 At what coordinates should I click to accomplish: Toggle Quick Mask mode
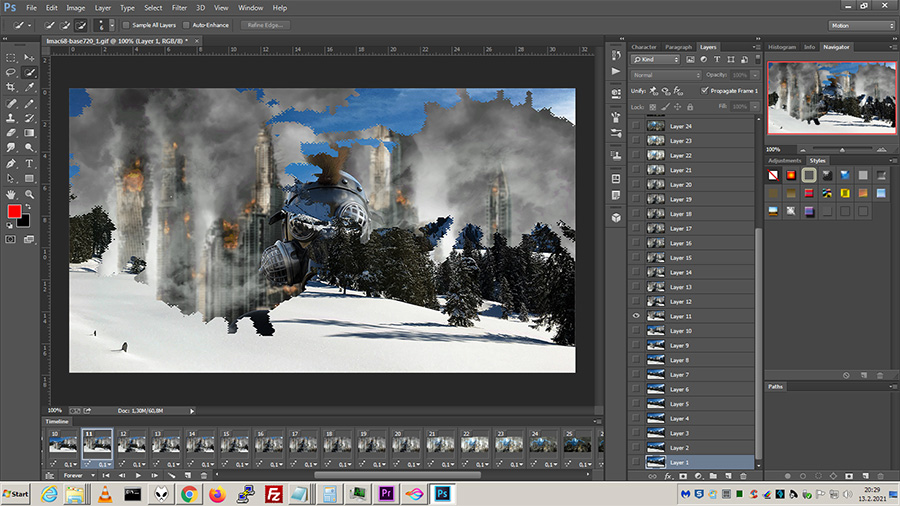pyautogui.click(x=11, y=239)
